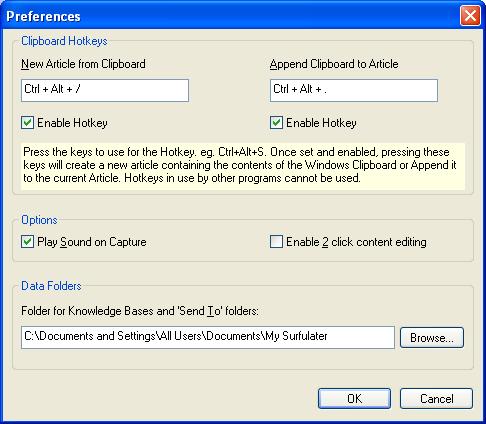Confirm settings with the OK button
Screen dimensions: 486x424
354,398
